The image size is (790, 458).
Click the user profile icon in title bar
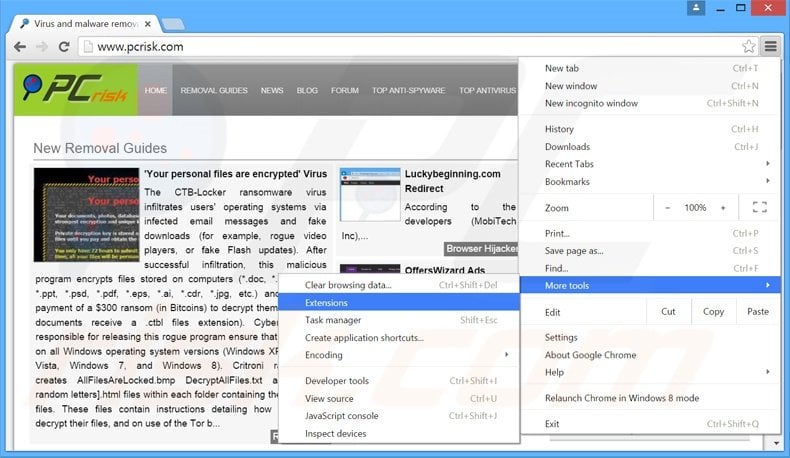pos(696,8)
